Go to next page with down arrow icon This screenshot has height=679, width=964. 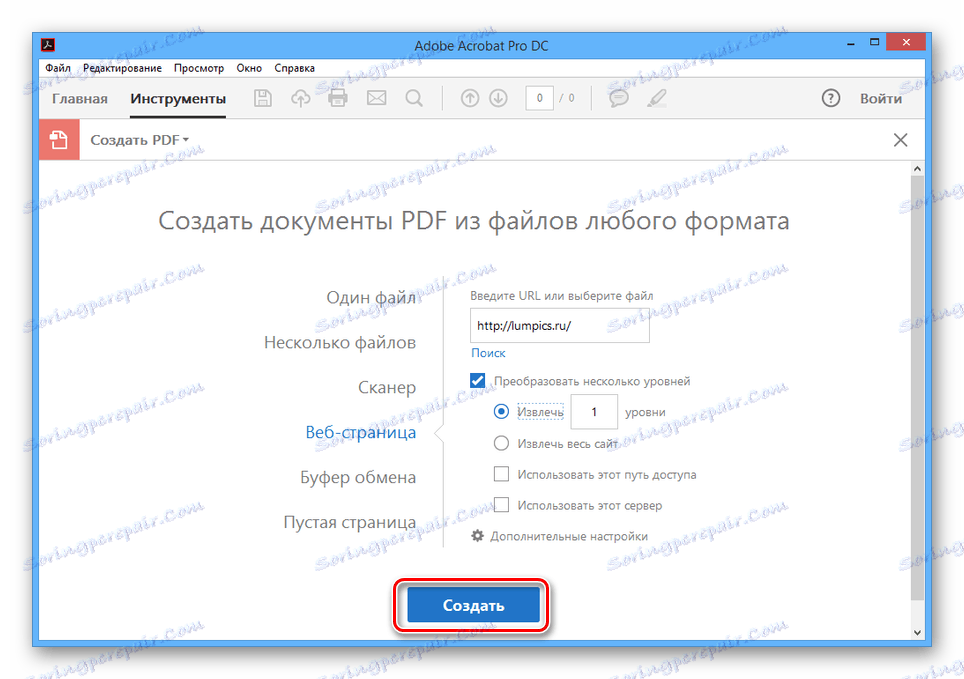(x=499, y=97)
